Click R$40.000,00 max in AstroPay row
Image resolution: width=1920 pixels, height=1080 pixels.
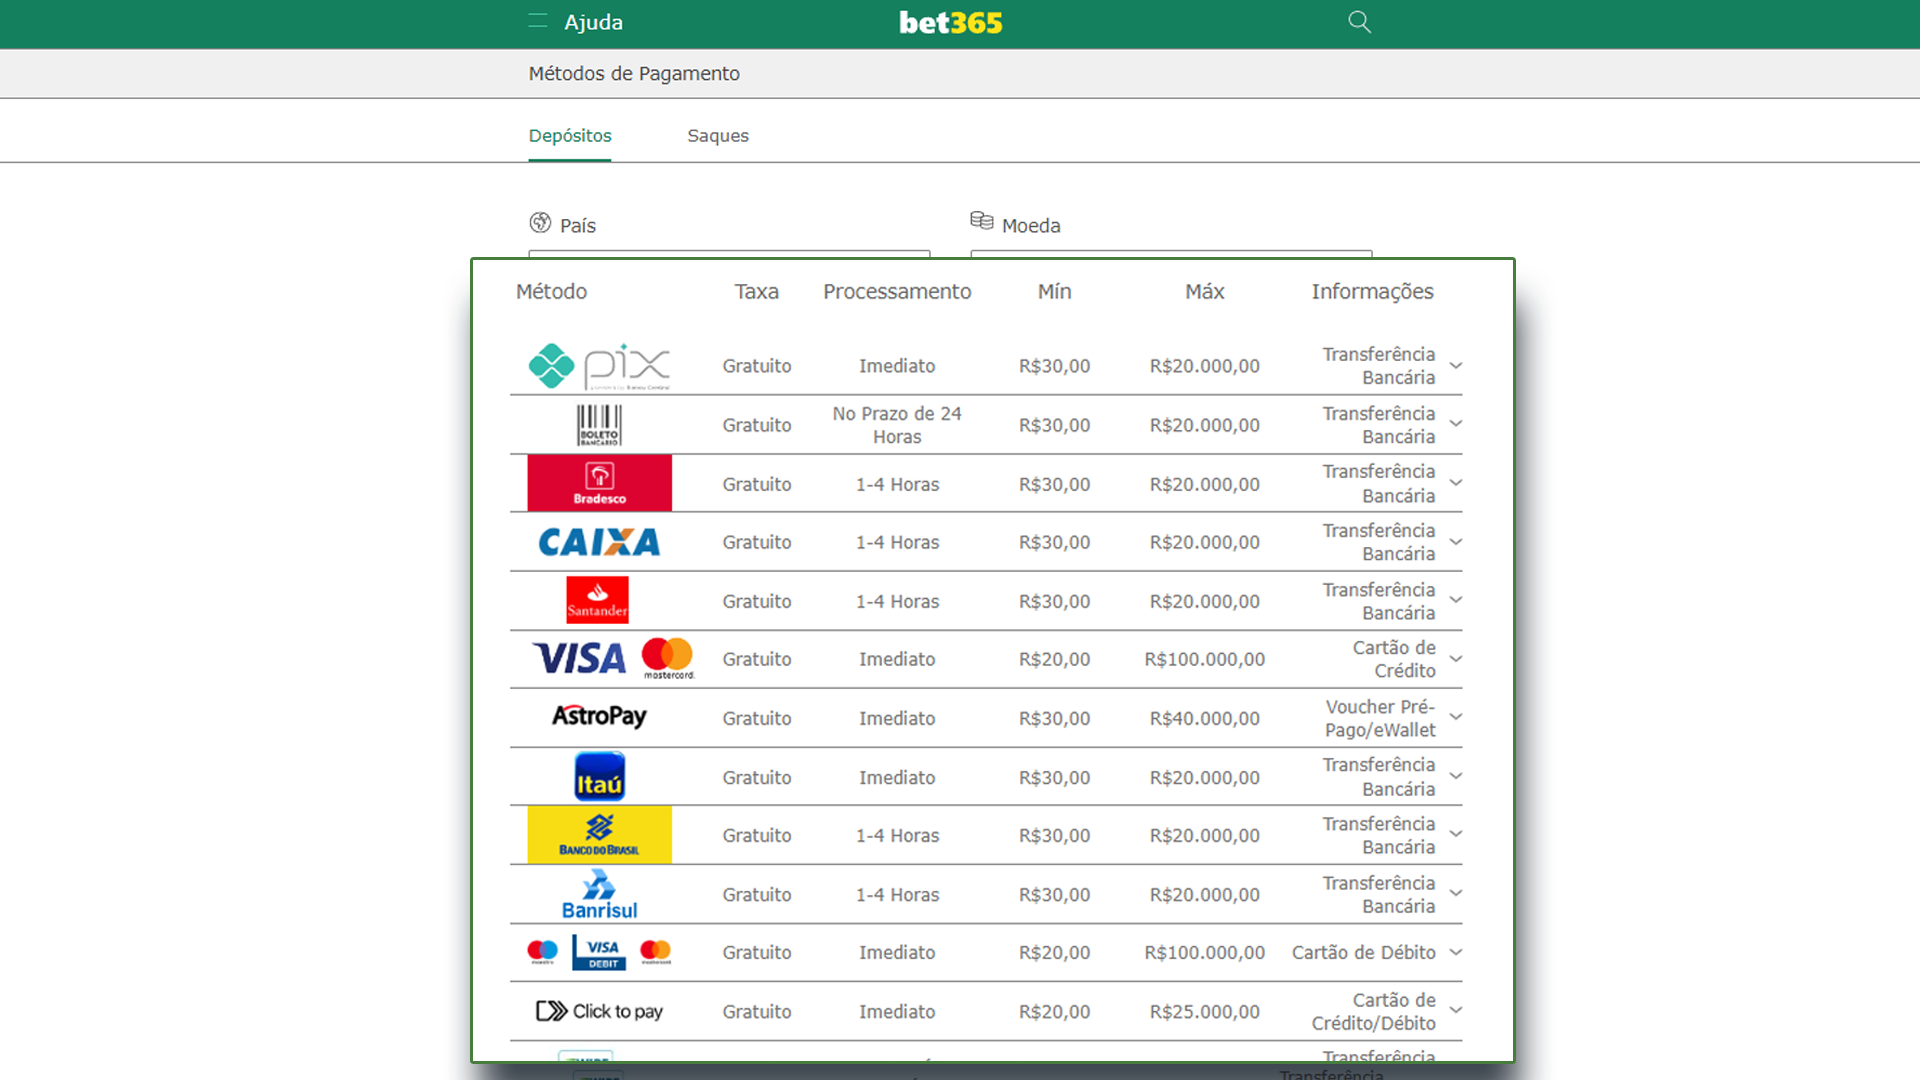coord(1204,718)
